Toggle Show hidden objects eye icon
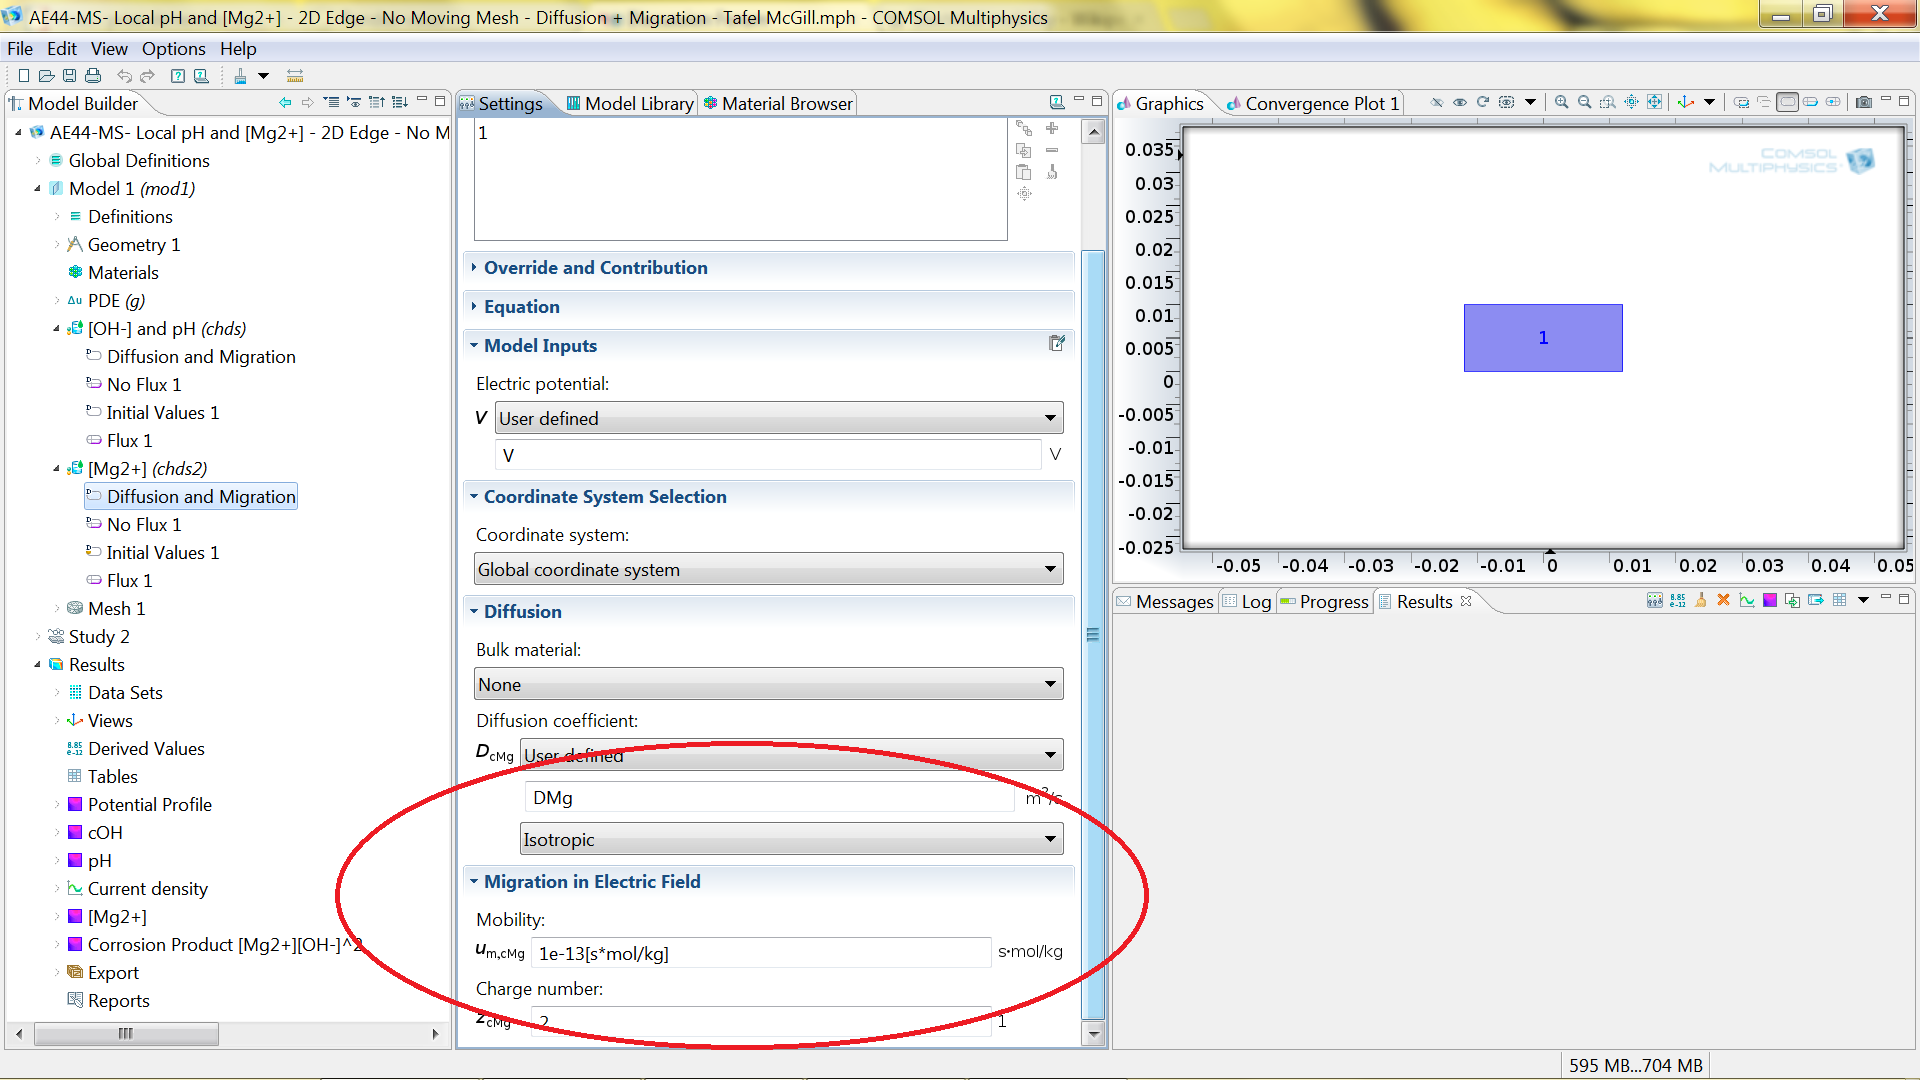The height and width of the screenshot is (1080, 1920). tap(1460, 102)
